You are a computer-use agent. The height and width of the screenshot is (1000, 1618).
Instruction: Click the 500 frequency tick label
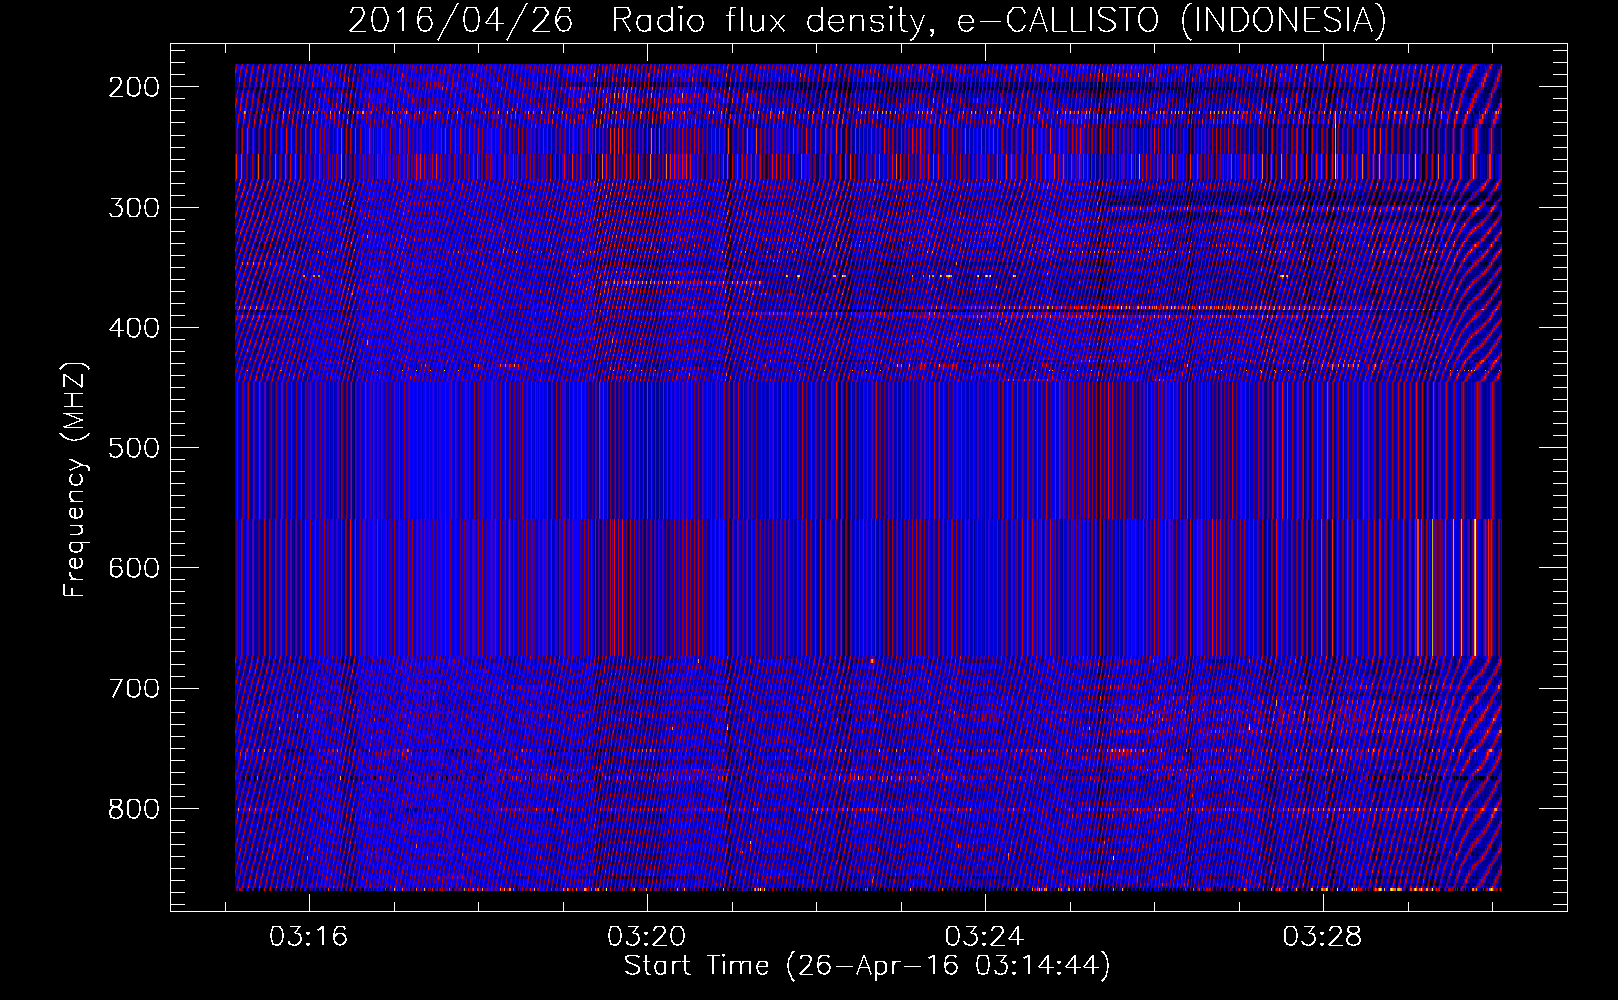tap(134, 448)
